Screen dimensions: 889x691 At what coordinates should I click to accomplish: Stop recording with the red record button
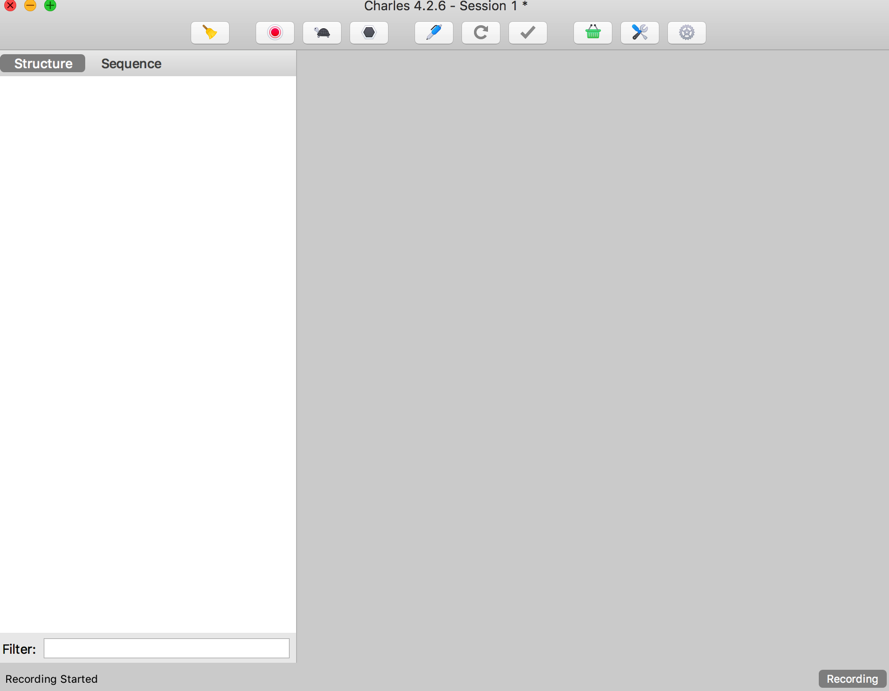[275, 32]
